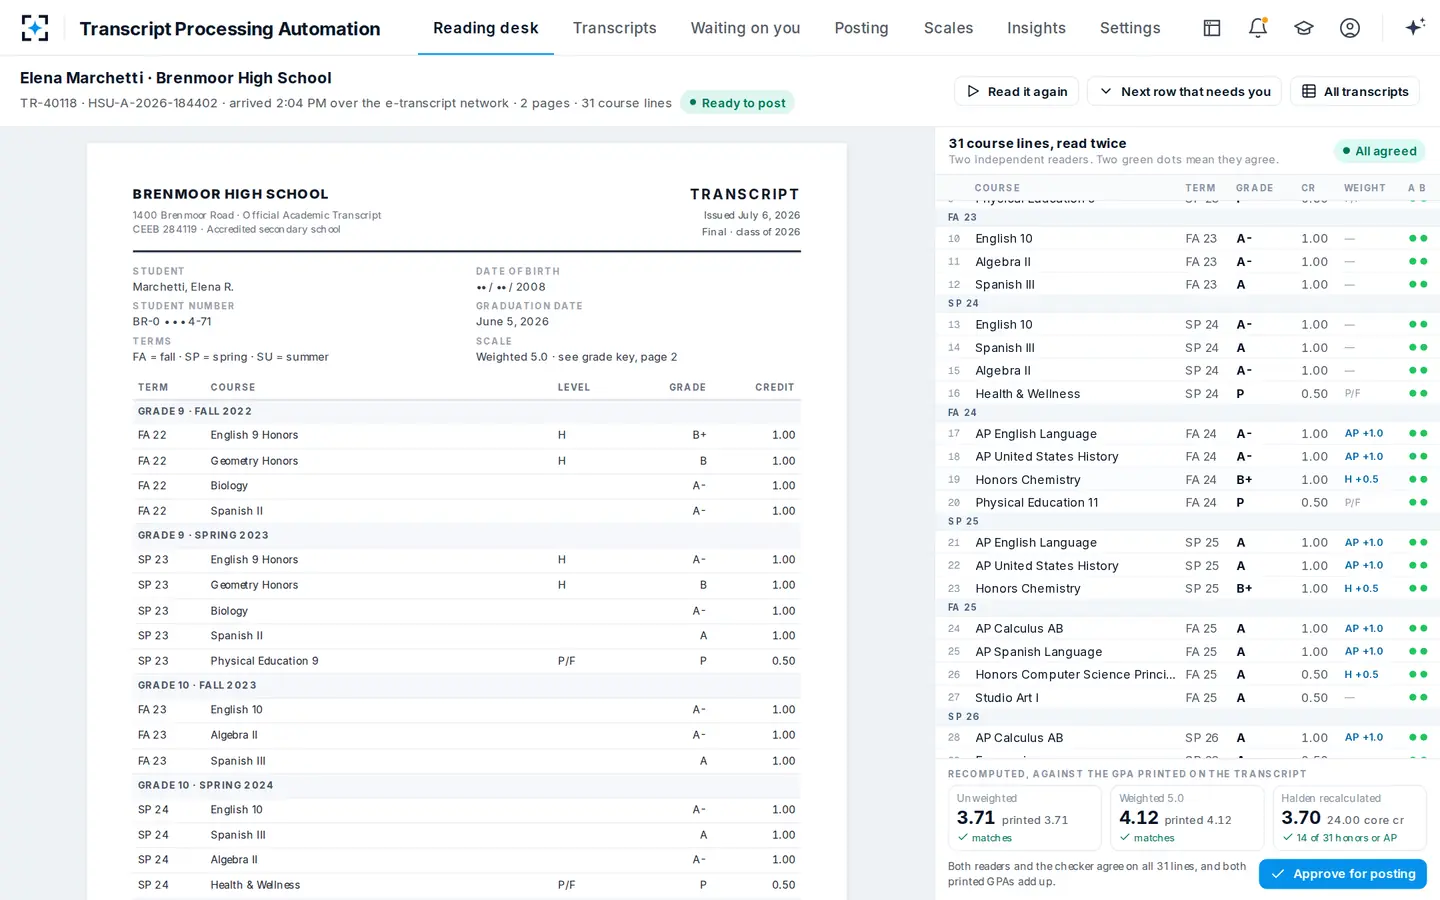The height and width of the screenshot is (900, 1440).
Task: Select the Honors Computer Science course line
Action: point(1187,675)
